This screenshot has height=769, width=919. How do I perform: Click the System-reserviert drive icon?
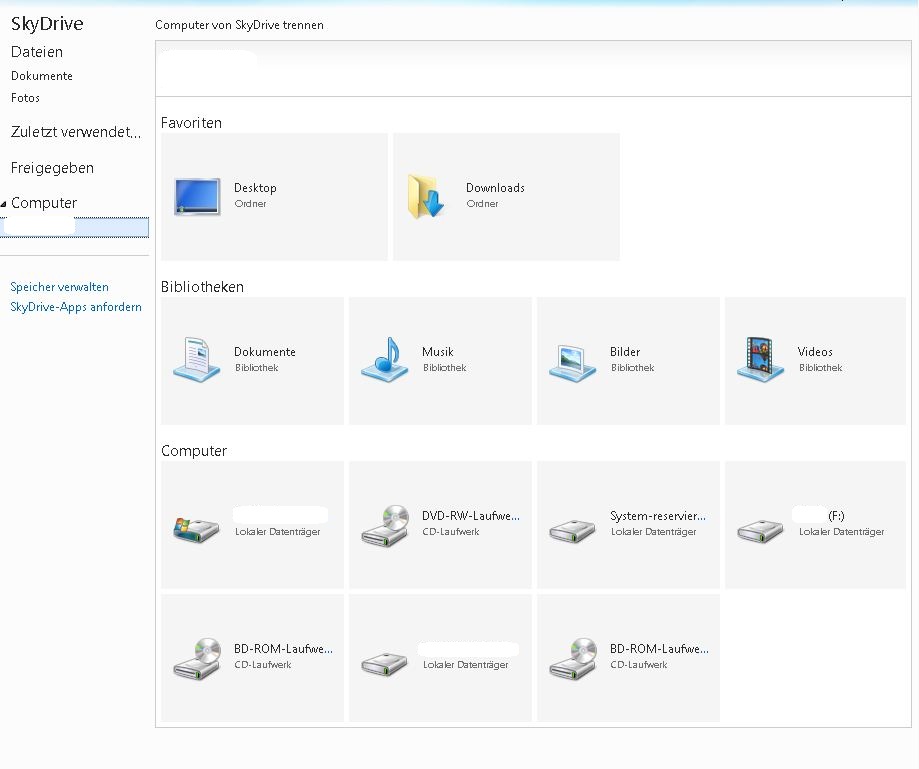[572, 532]
